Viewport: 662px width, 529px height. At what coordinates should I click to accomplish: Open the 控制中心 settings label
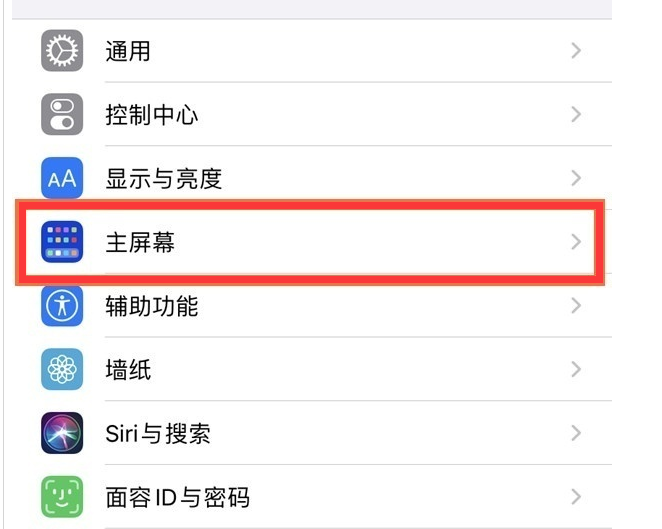[152, 115]
